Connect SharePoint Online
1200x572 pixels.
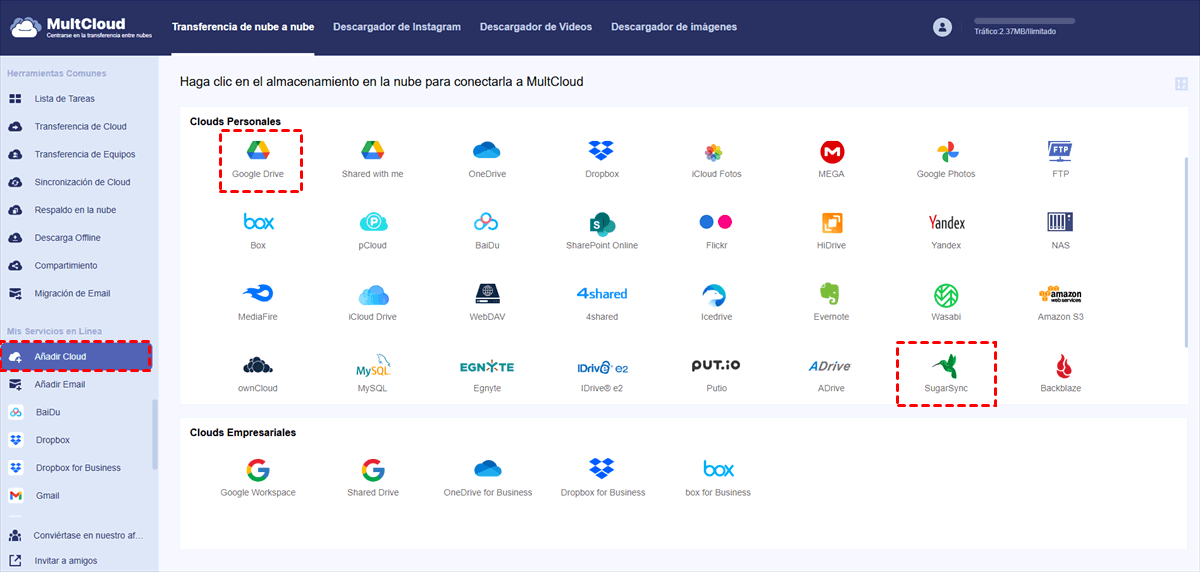601,231
